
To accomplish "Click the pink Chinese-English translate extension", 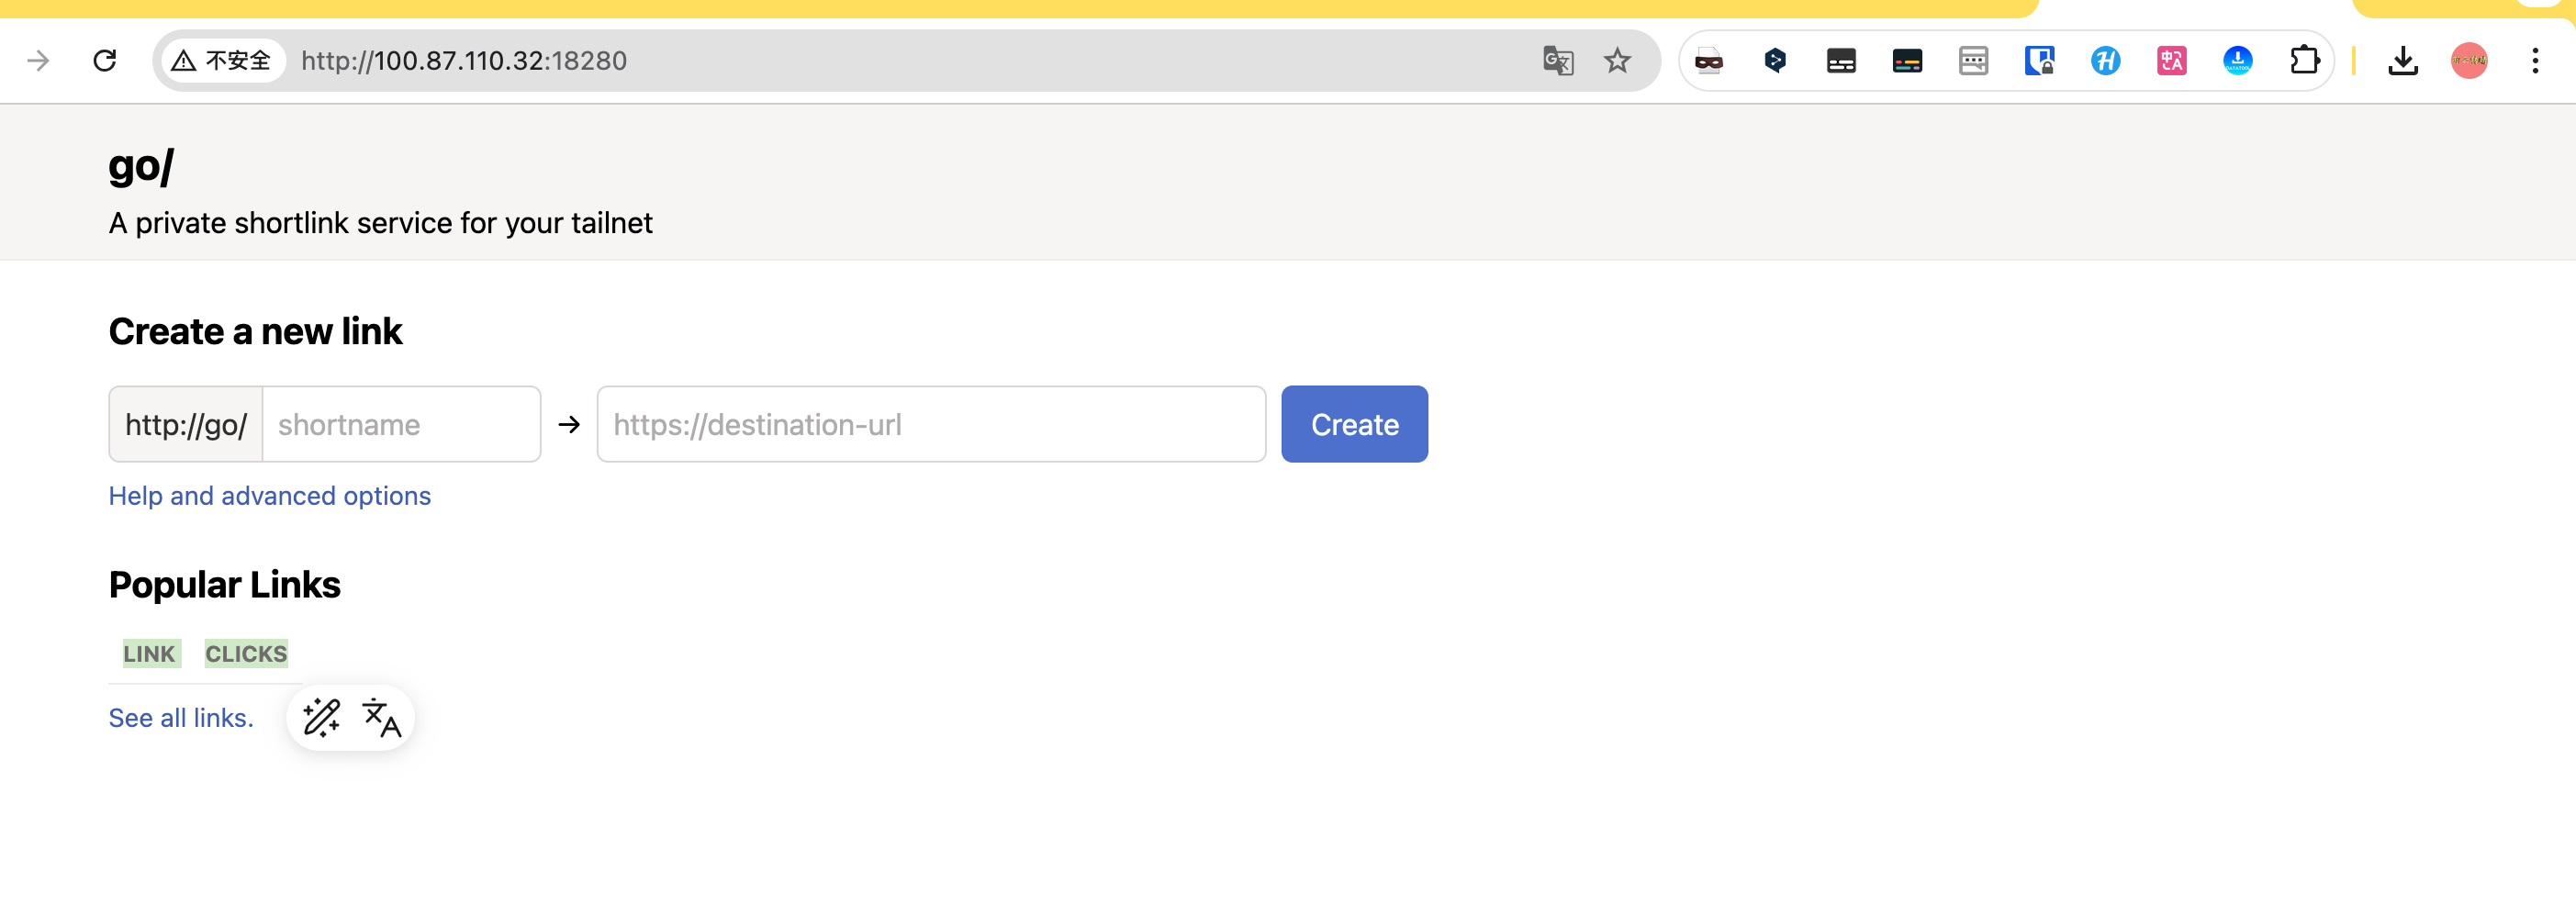I will tap(2171, 61).
